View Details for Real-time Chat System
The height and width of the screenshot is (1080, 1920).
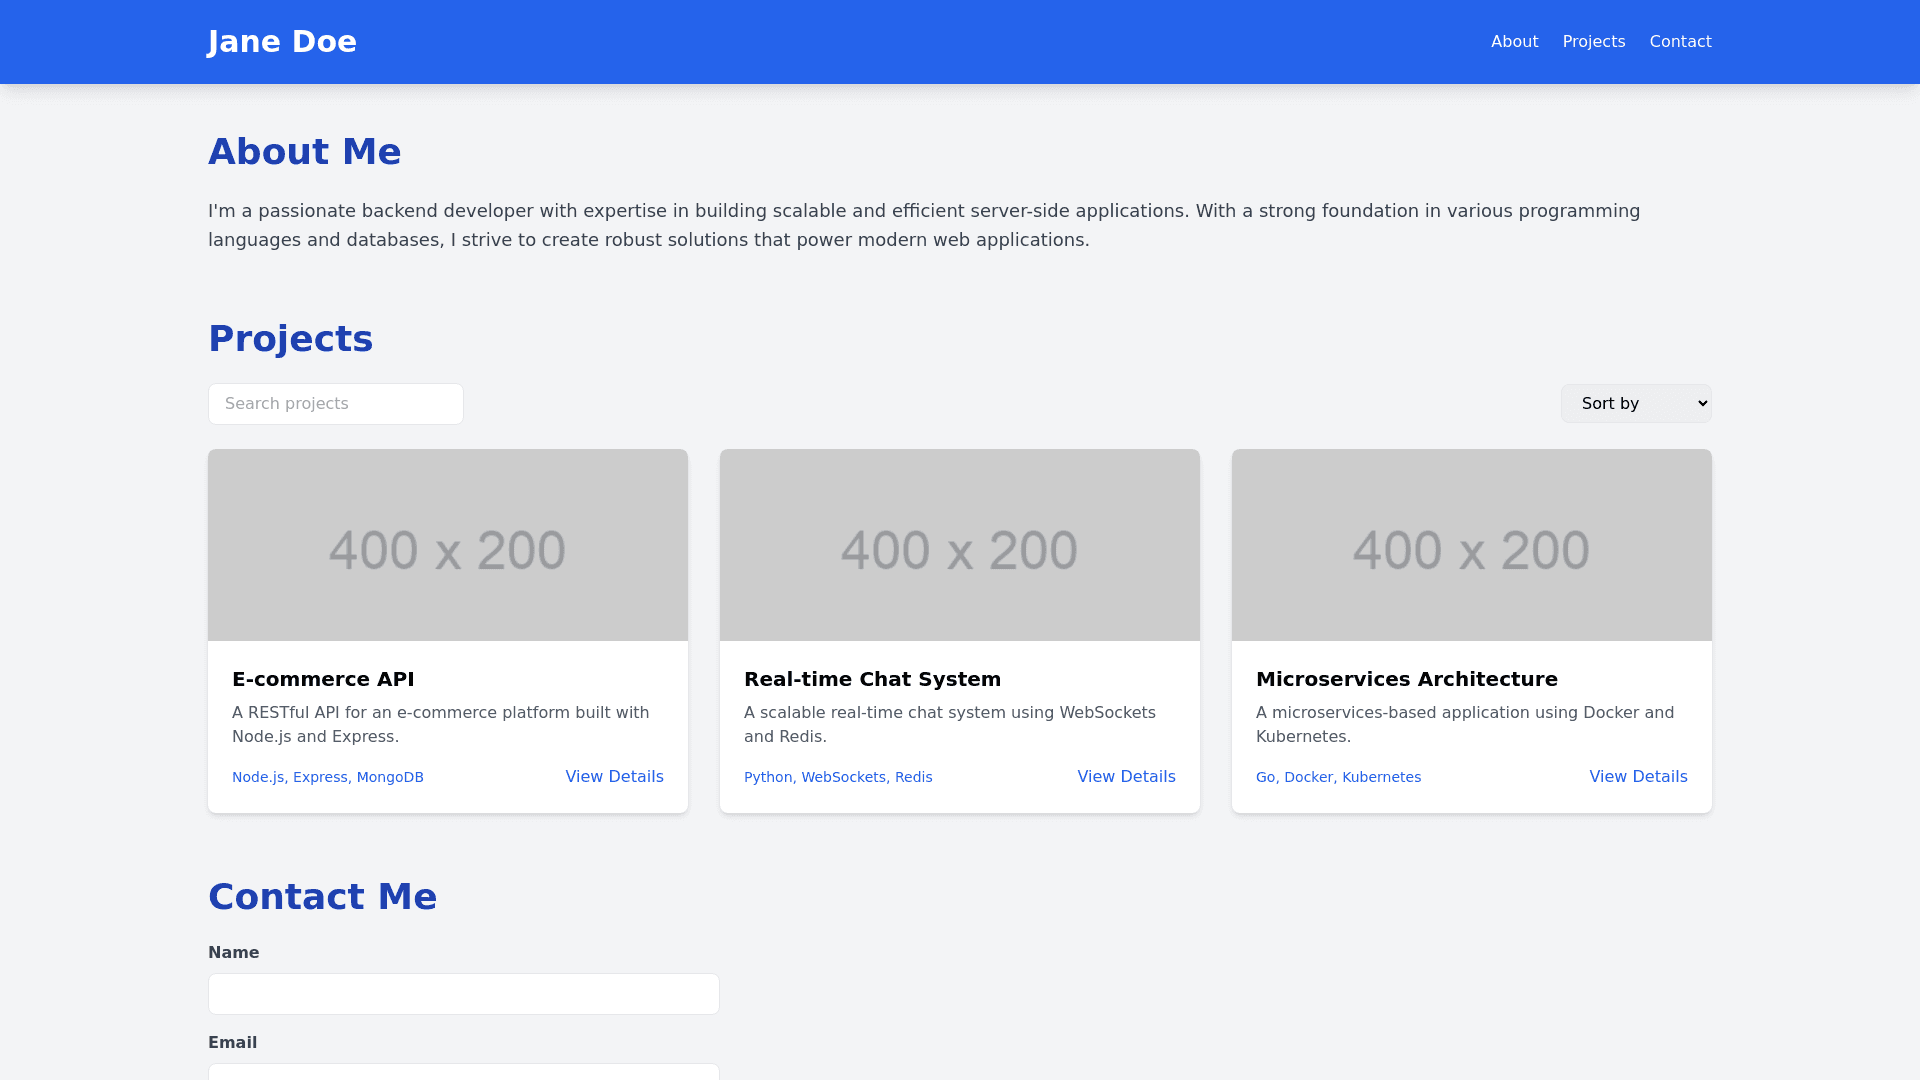click(1126, 777)
